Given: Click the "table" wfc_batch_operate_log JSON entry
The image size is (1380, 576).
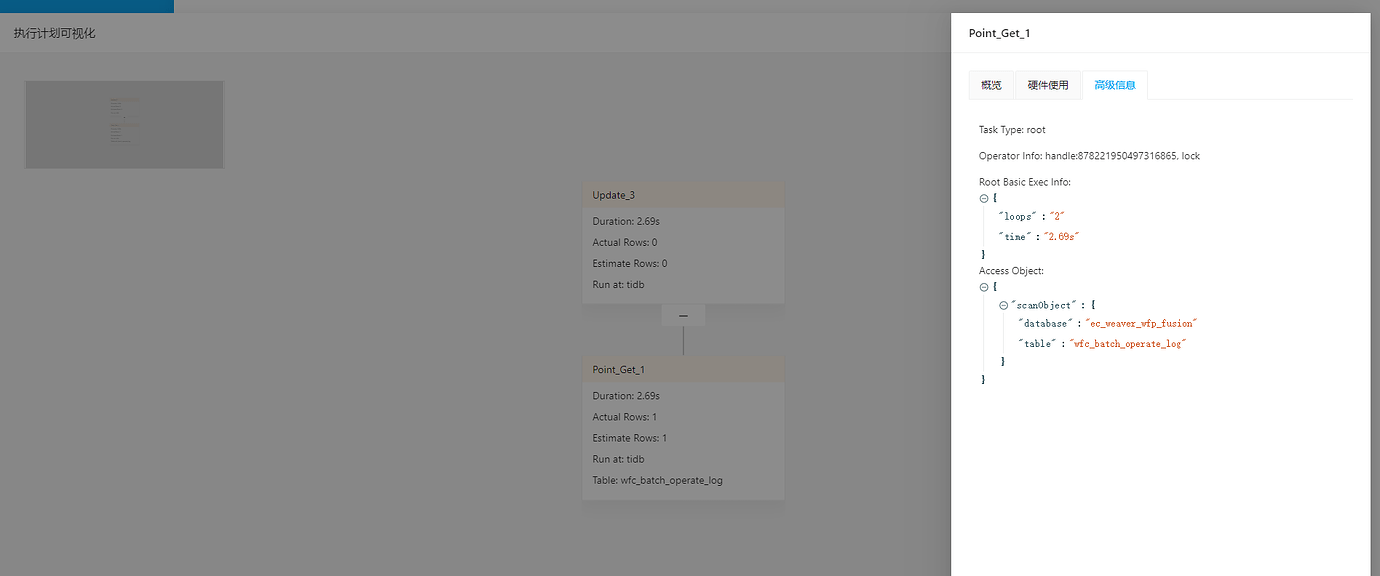Looking at the screenshot, I should (1101, 343).
